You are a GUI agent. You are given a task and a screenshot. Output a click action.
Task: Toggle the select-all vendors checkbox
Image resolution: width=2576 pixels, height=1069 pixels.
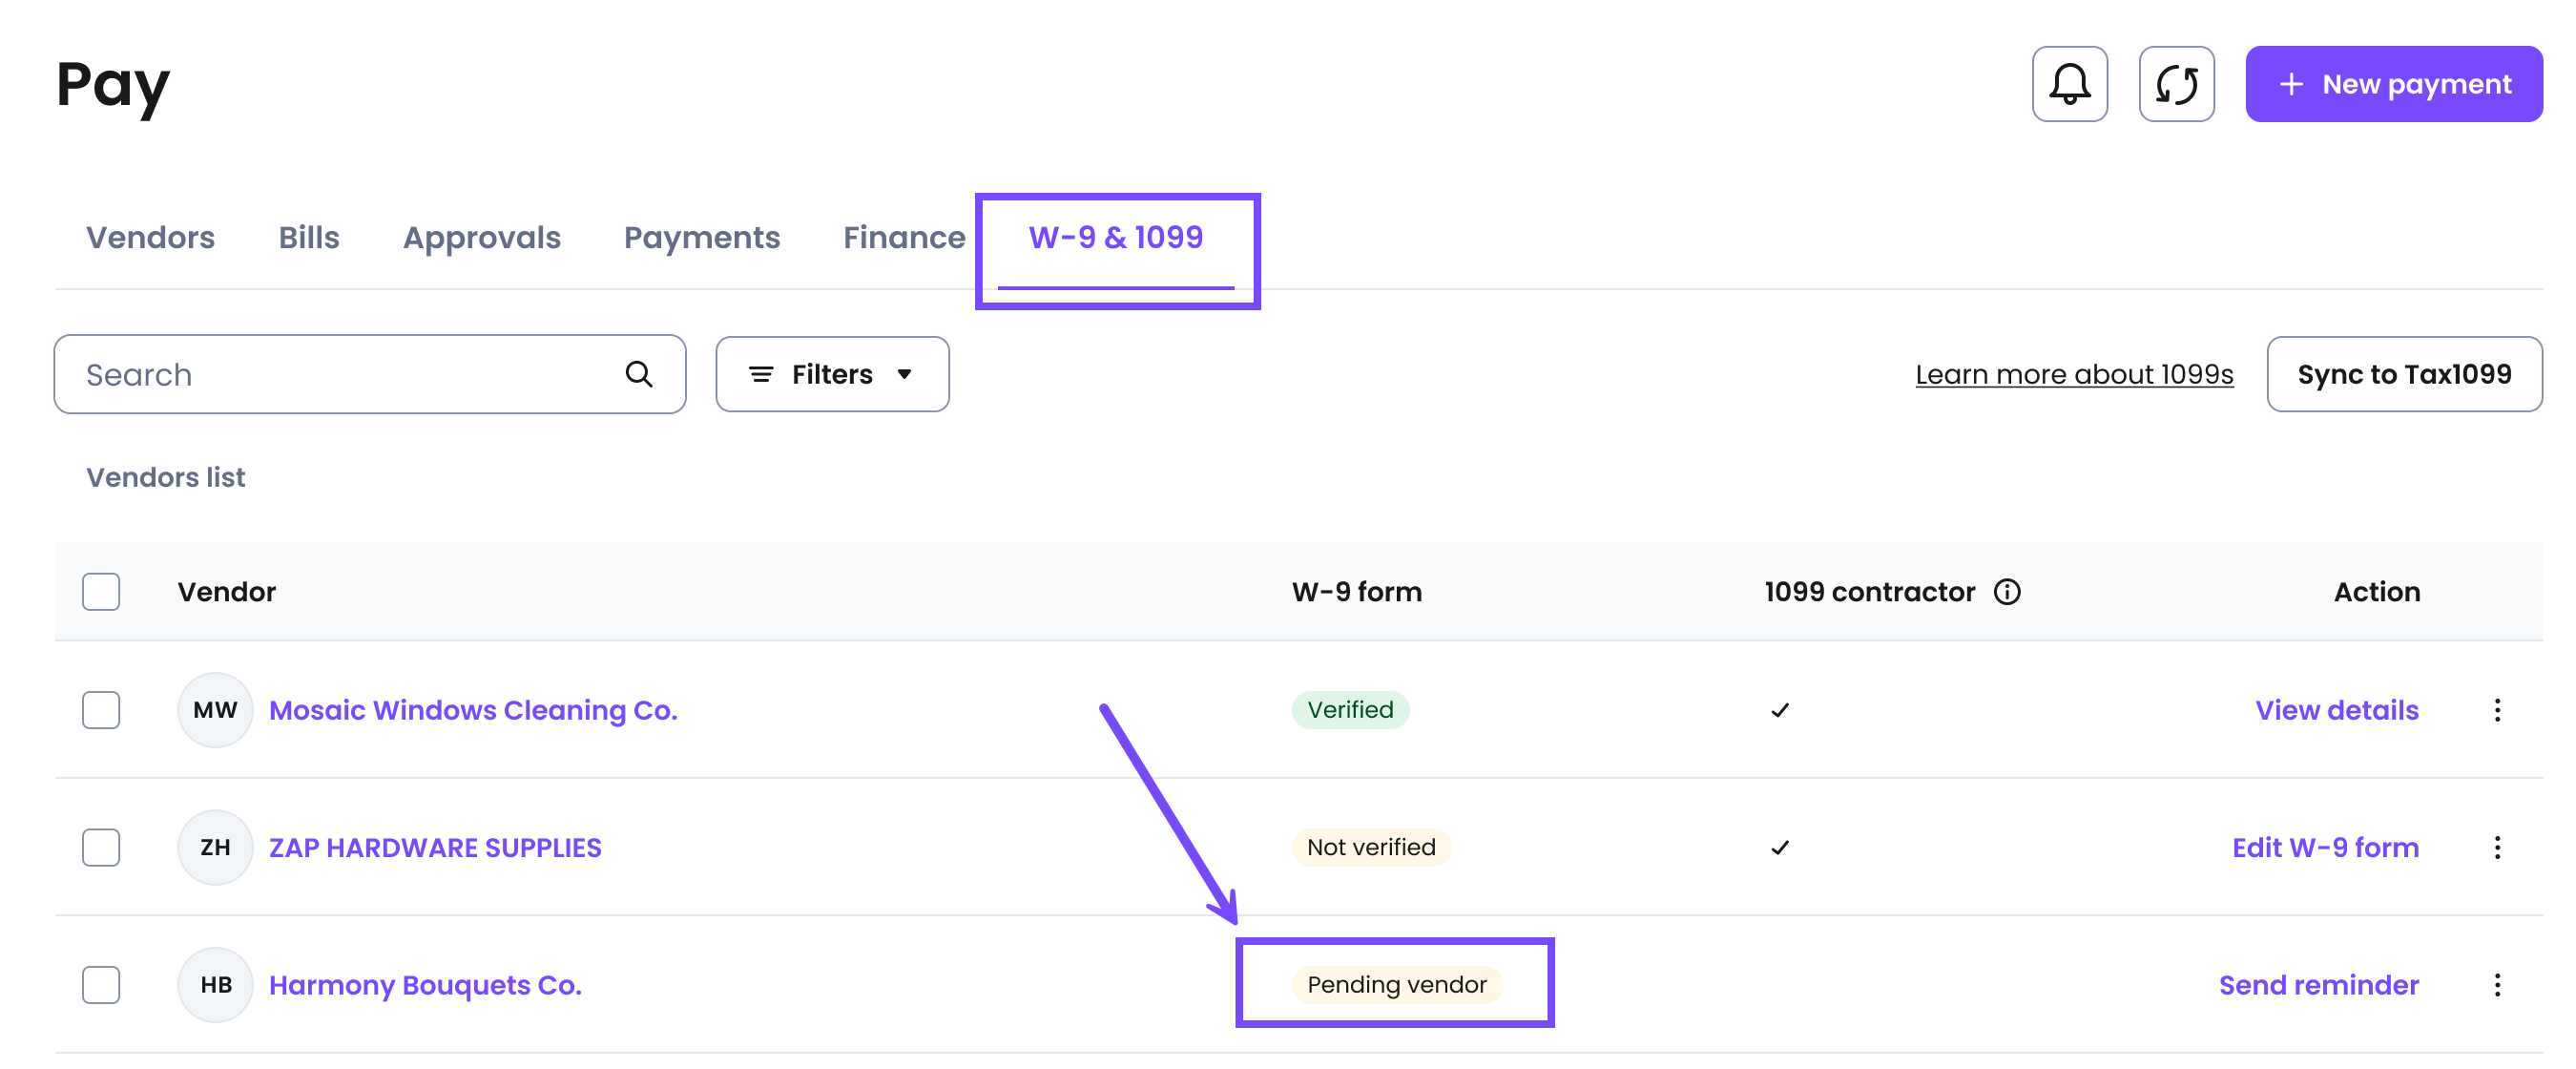pos(101,592)
